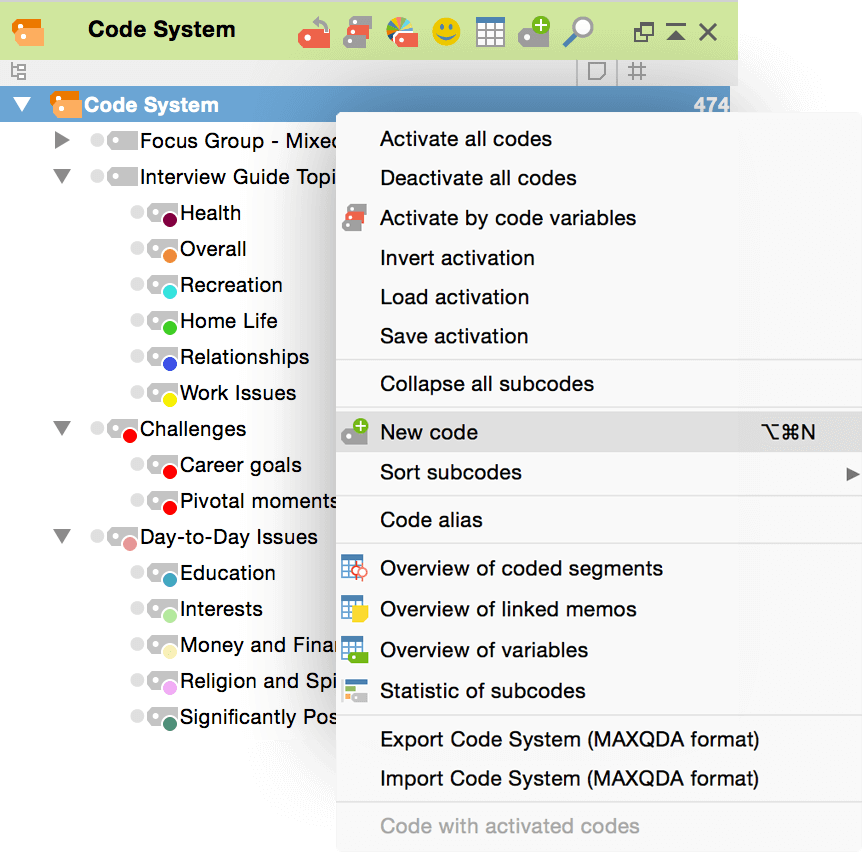Undock the Code System window
This screenshot has height=852, width=862.
pyautogui.click(x=644, y=32)
